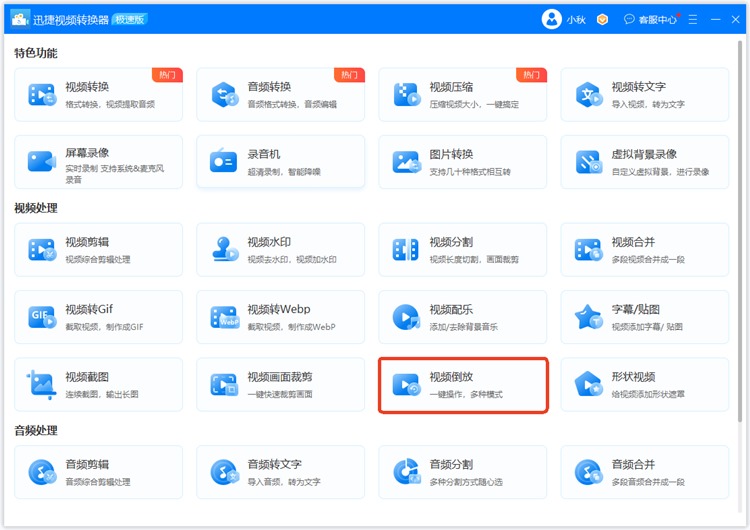Open the 视频分割 split icon

click(x=406, y=250)
